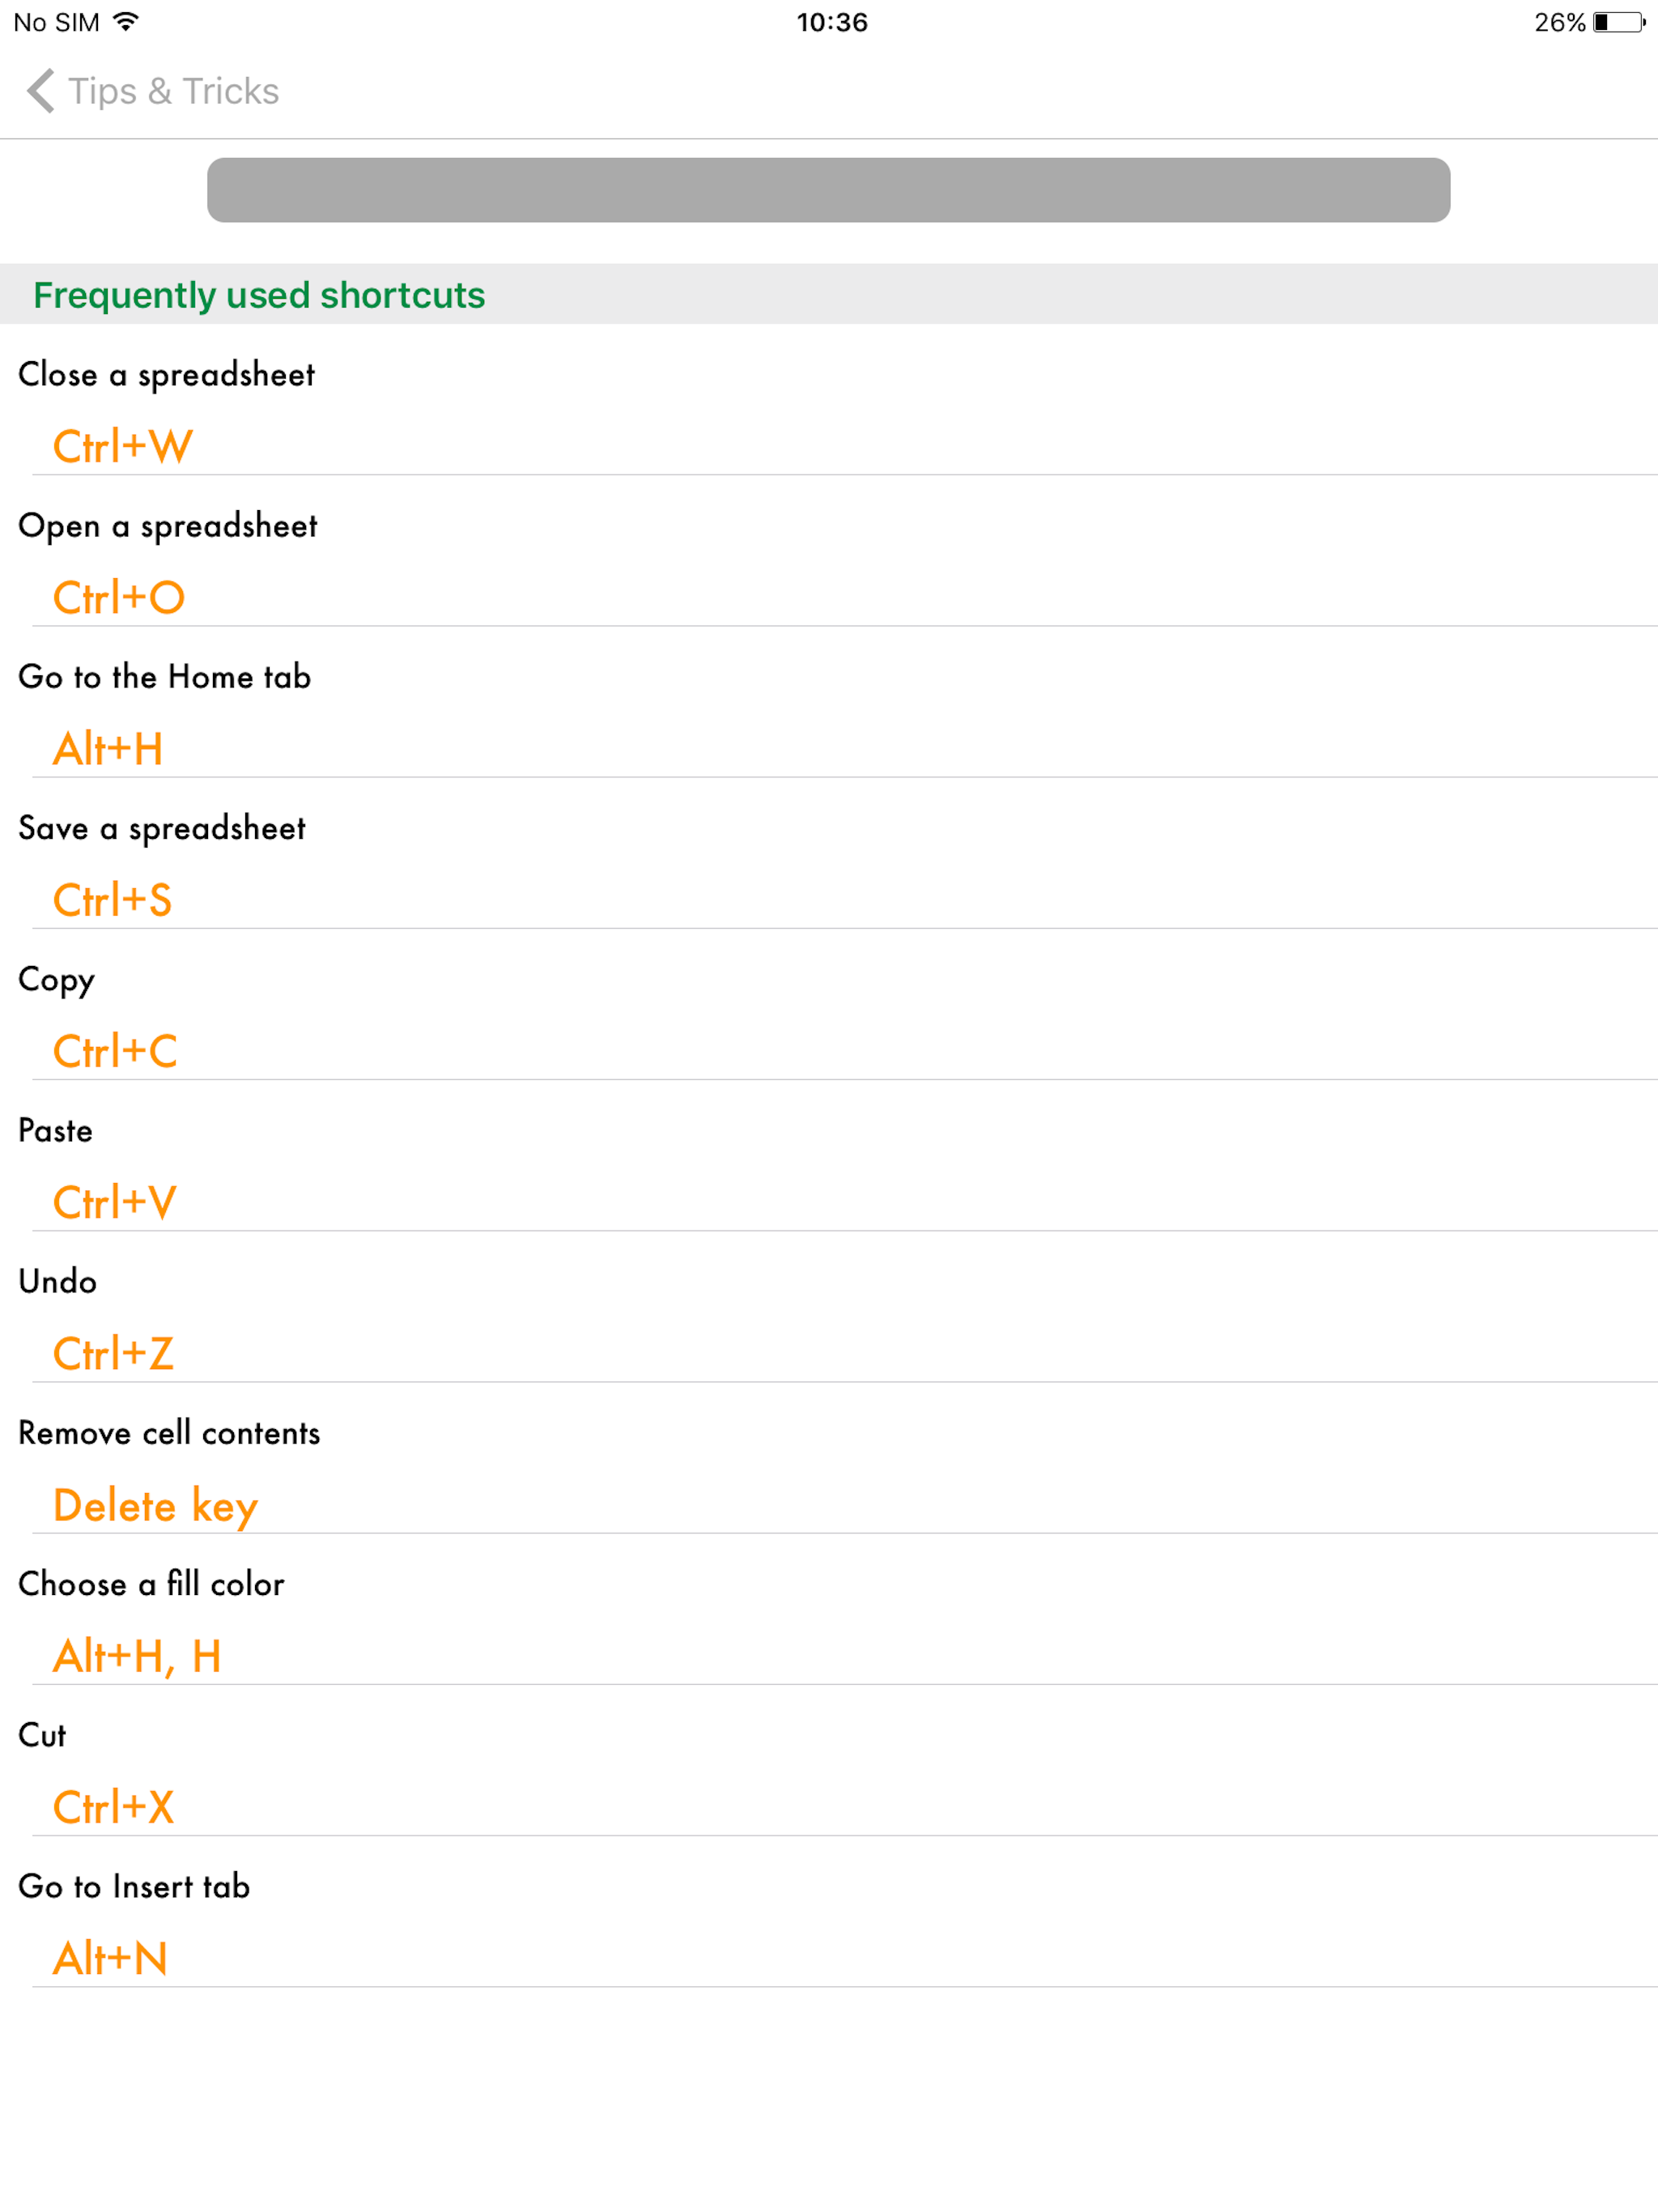Tap the Ctrl+Z undo shortcut

click(113, 1353)
